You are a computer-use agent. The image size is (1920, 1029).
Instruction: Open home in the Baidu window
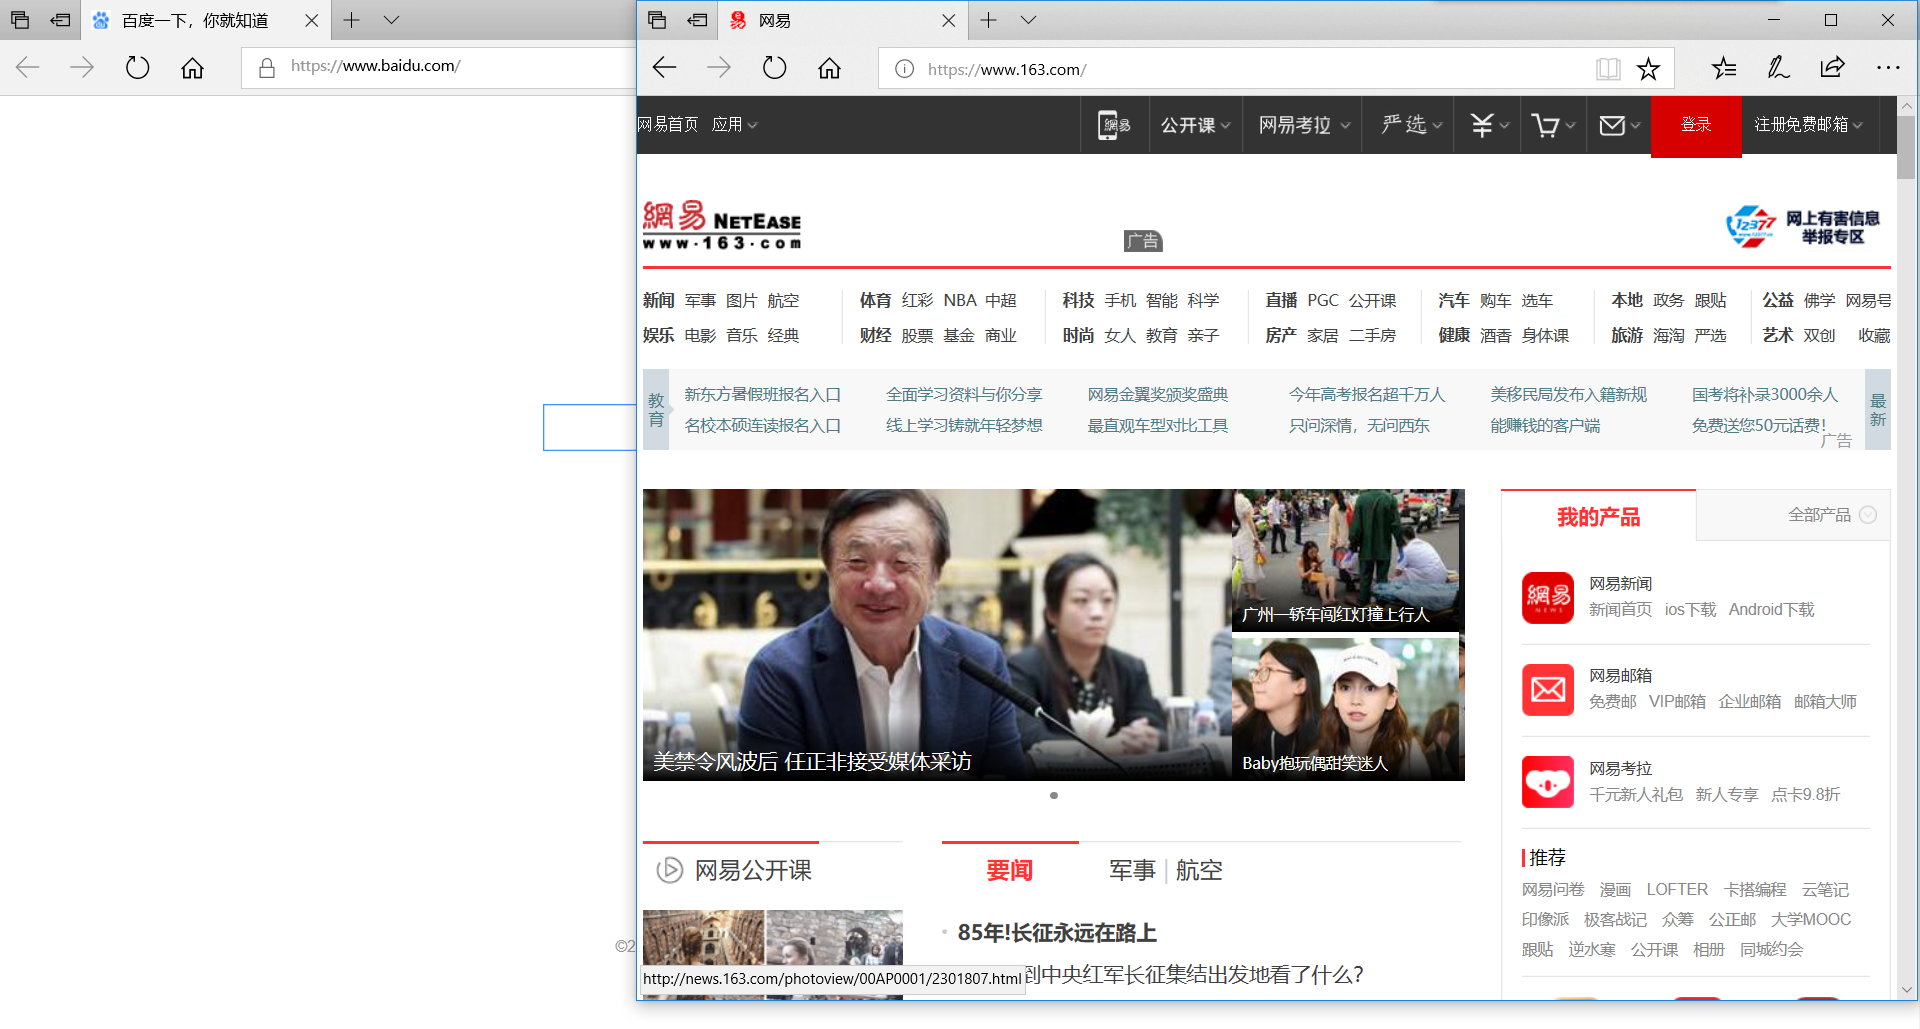(192, 67)
